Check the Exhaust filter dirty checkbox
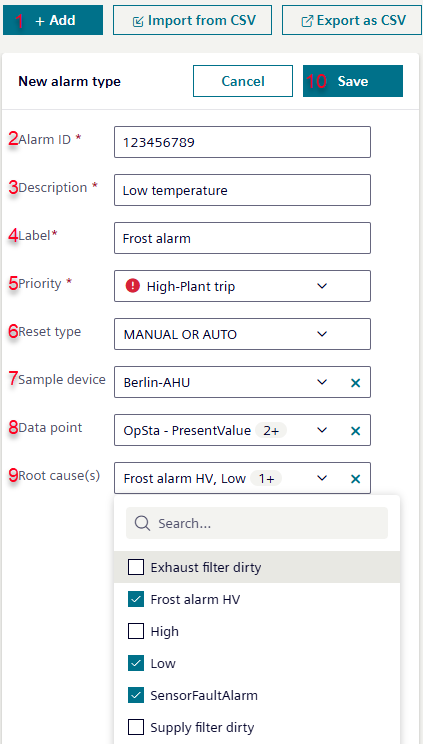Image resolution: width=423 pixels, height=744 pixels. click(x=136, y=567)
